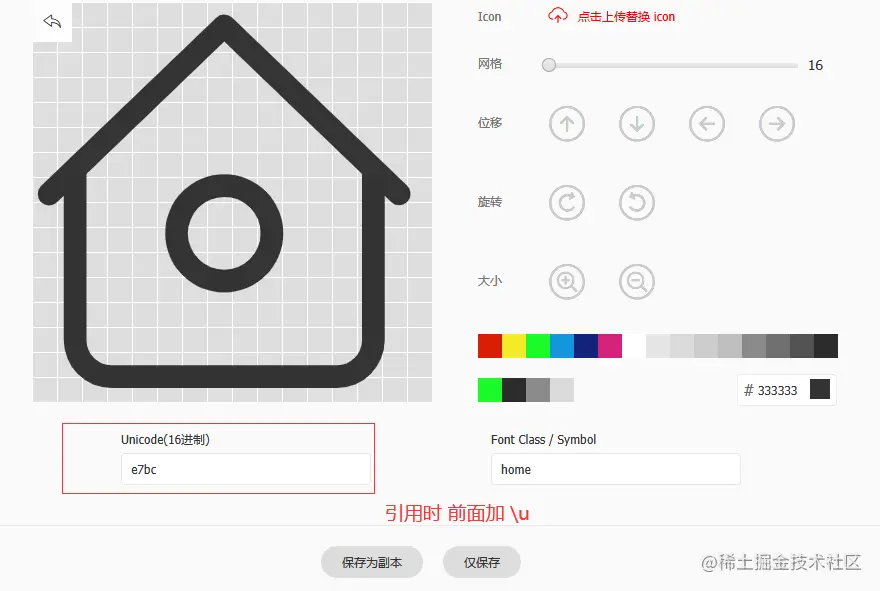
Task: Click 点击上传替换 icon link
Action: 626,17
